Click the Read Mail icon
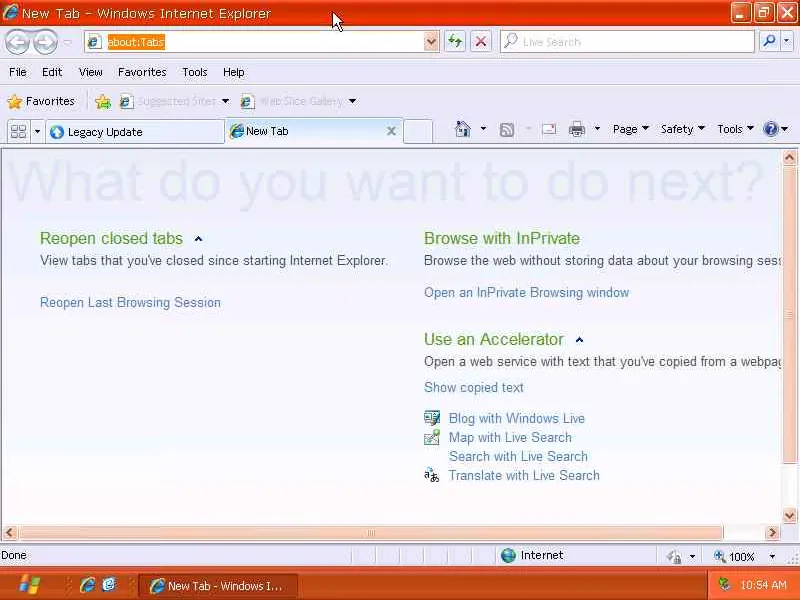The height and width of the screenshot is (600, 800). pyautogui.click(x=548, y=129)
